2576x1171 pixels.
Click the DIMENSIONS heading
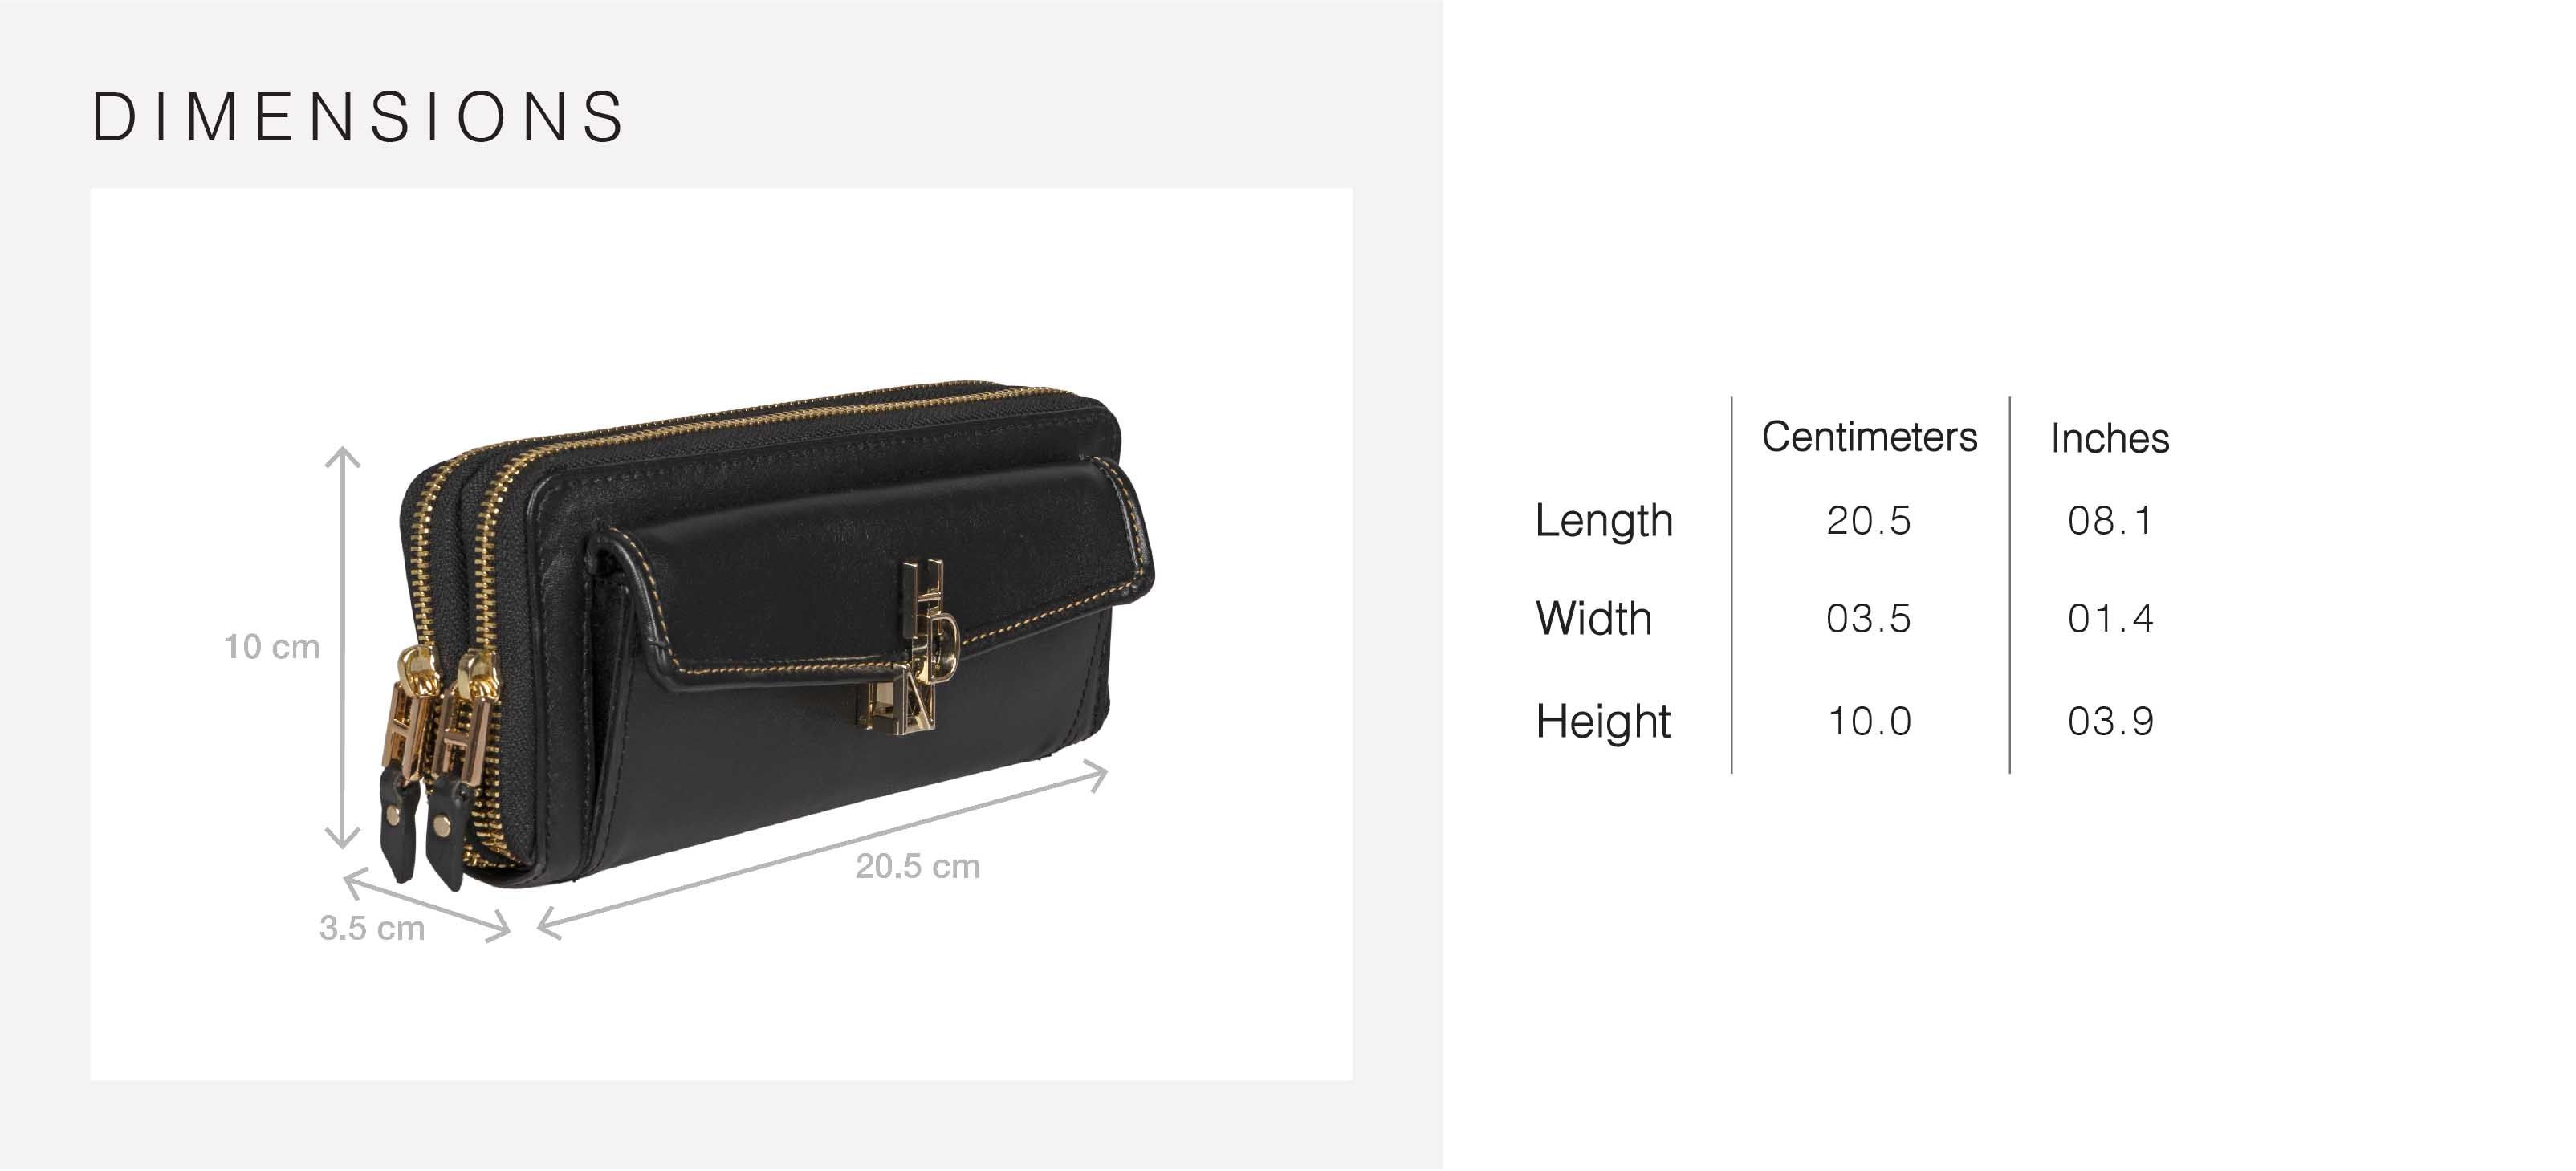pyautogui.click(x=357, y=117)
